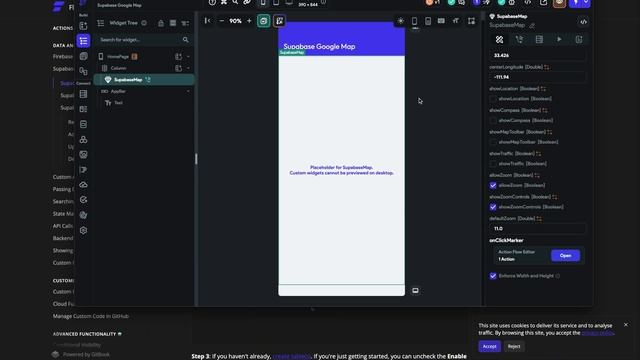Select SupabaseMap in the widget tree
The image size is (640, 360).
point(144,80)
